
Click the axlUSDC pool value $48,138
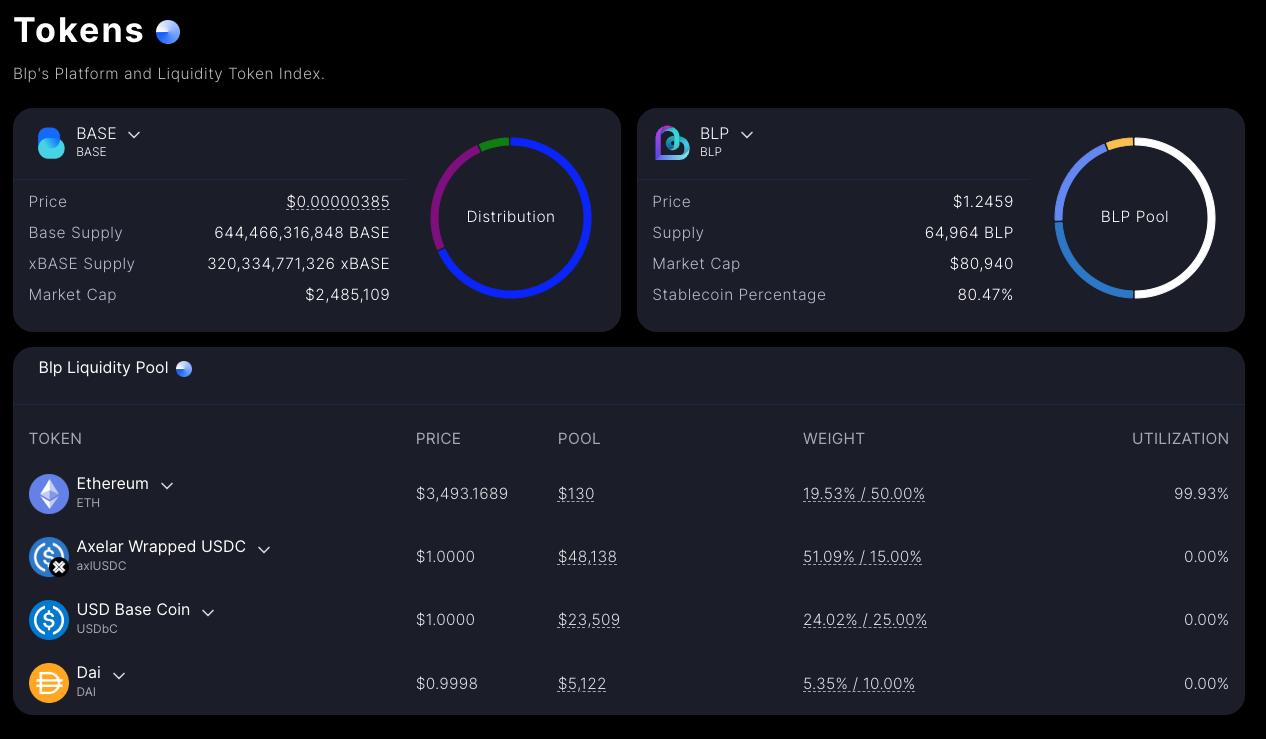pos(587,557)
